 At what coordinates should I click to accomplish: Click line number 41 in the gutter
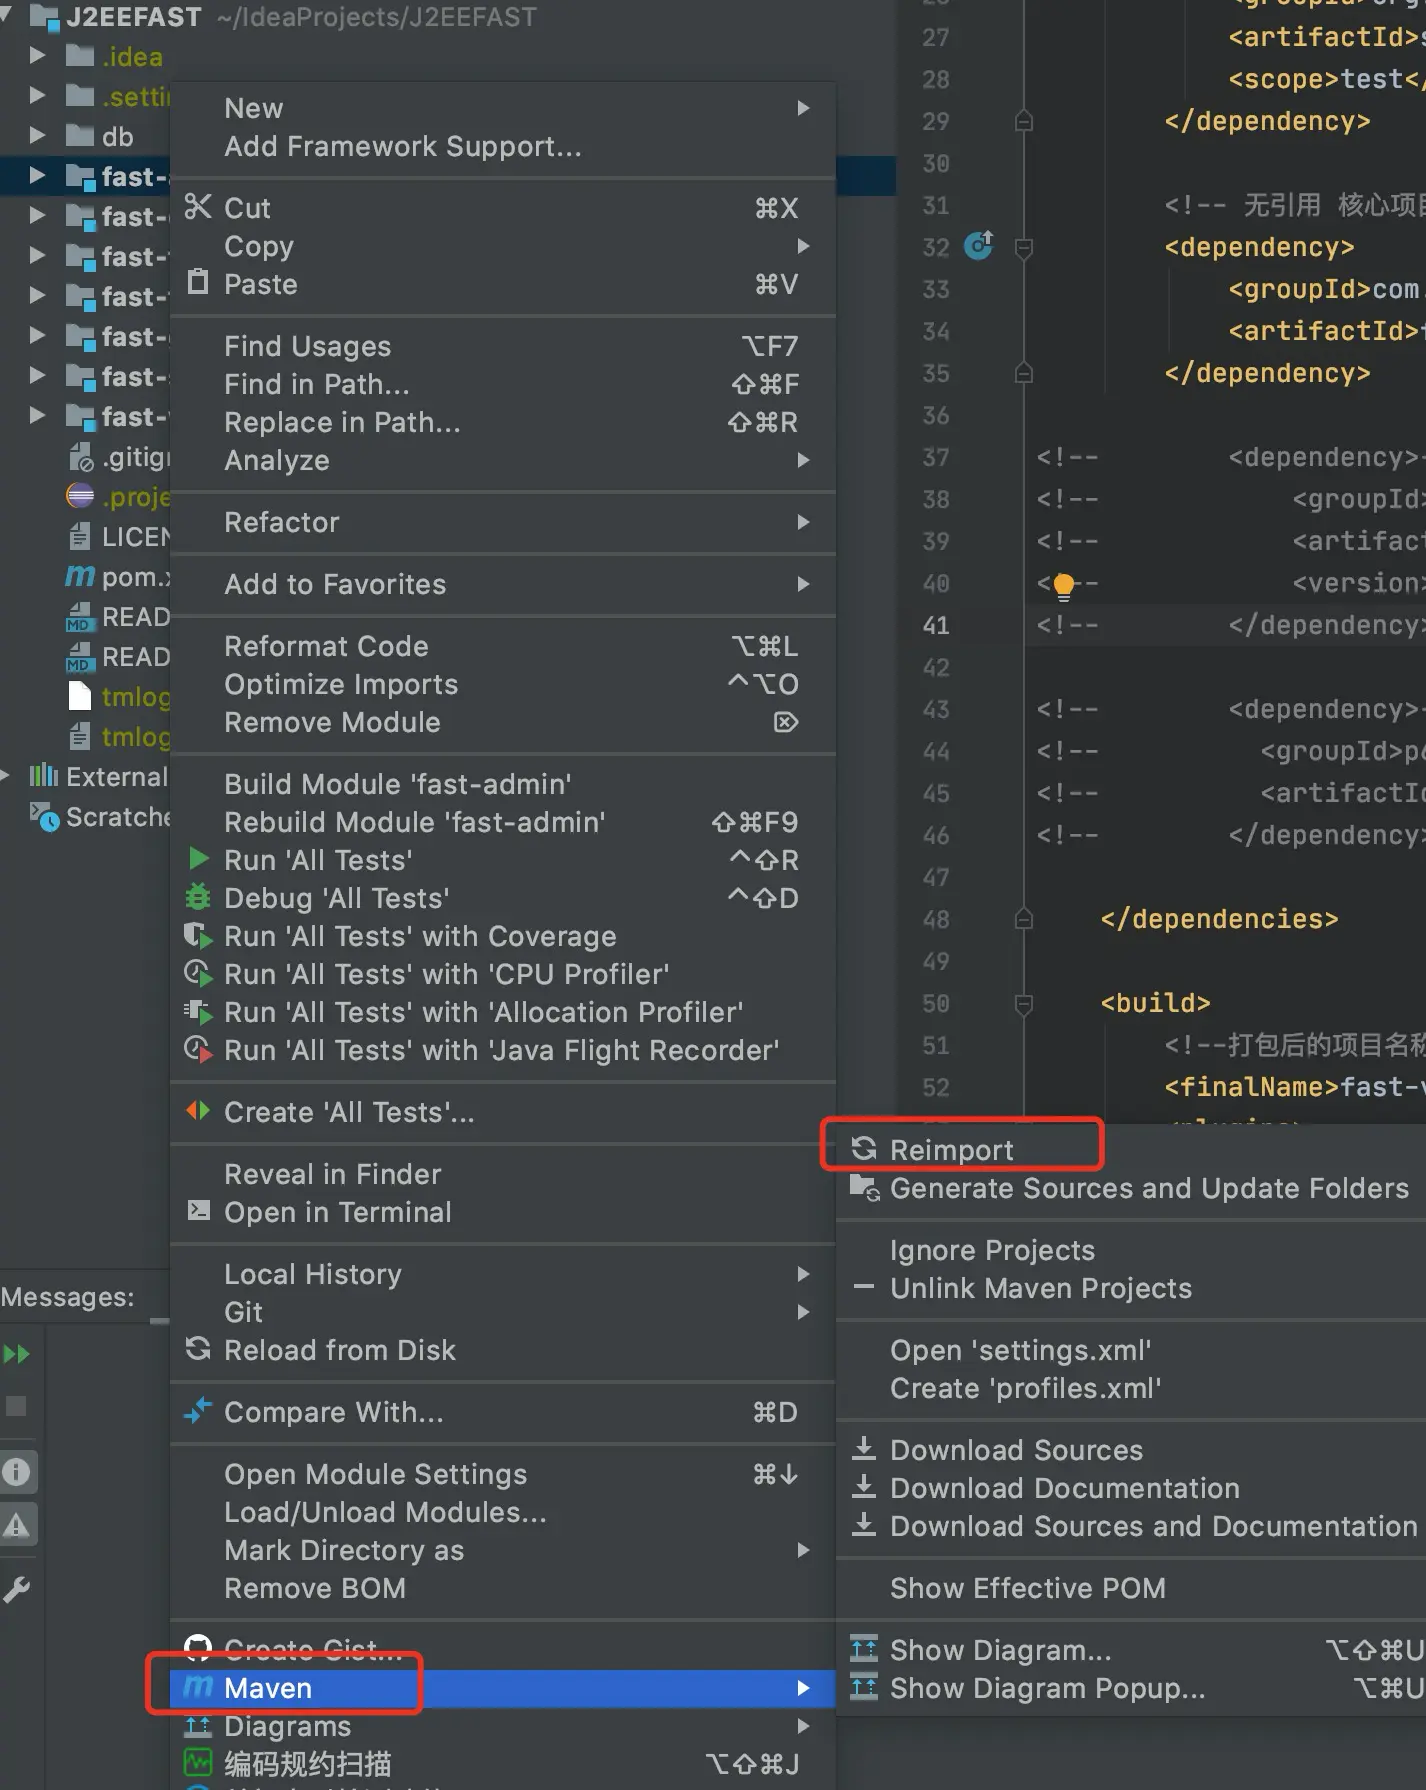[936, 626]
